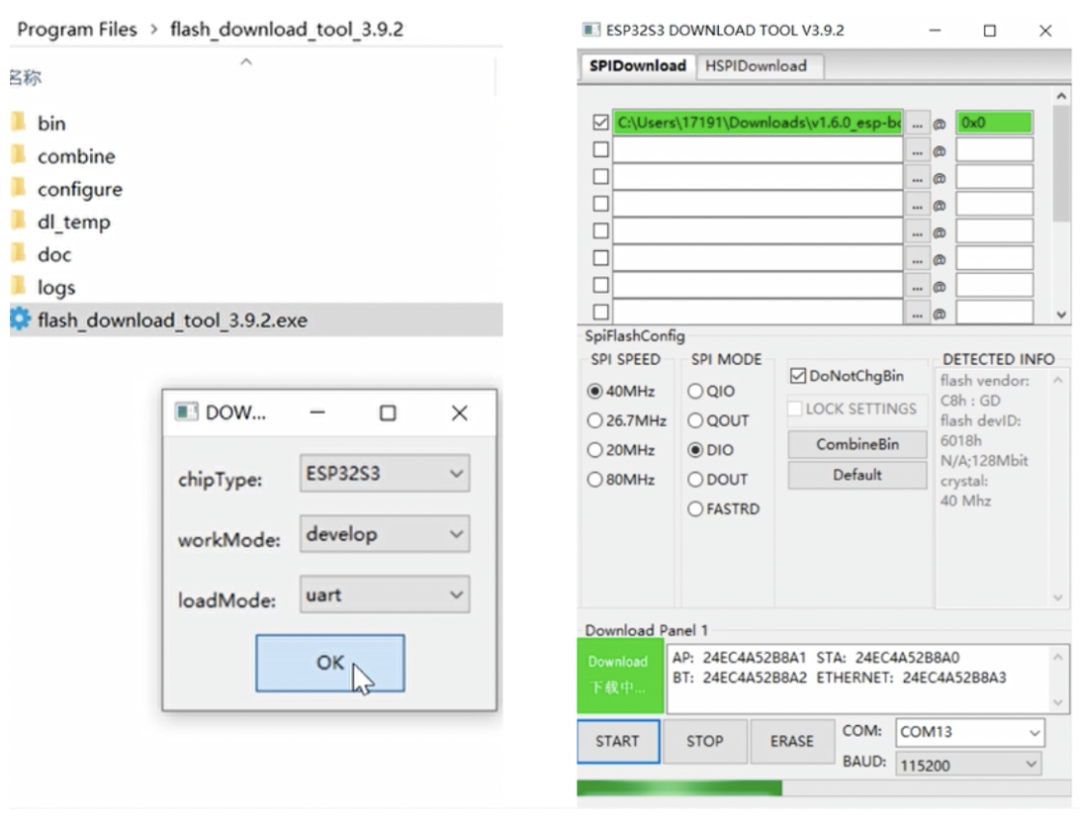The image size is (1080, 821).
Task: Minimize the DOW... dialog window
Action: click(318, 413)
